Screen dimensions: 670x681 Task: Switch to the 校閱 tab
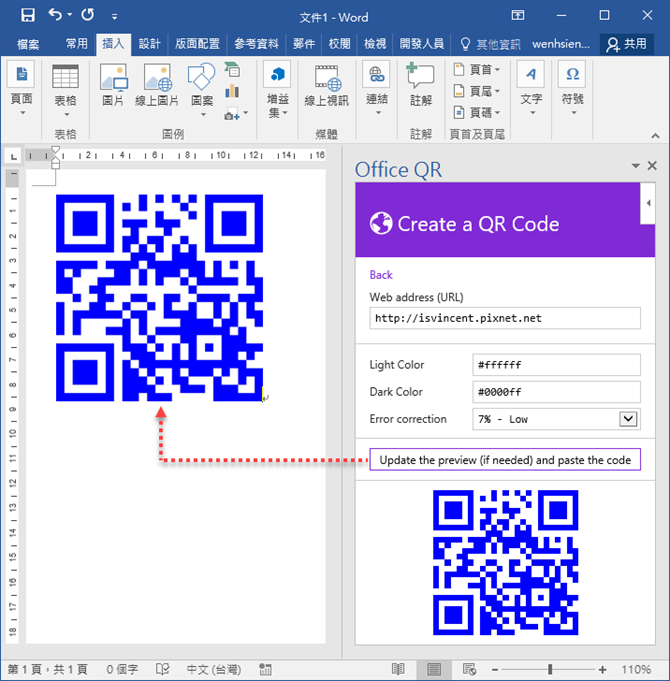(x=339, y=44)
